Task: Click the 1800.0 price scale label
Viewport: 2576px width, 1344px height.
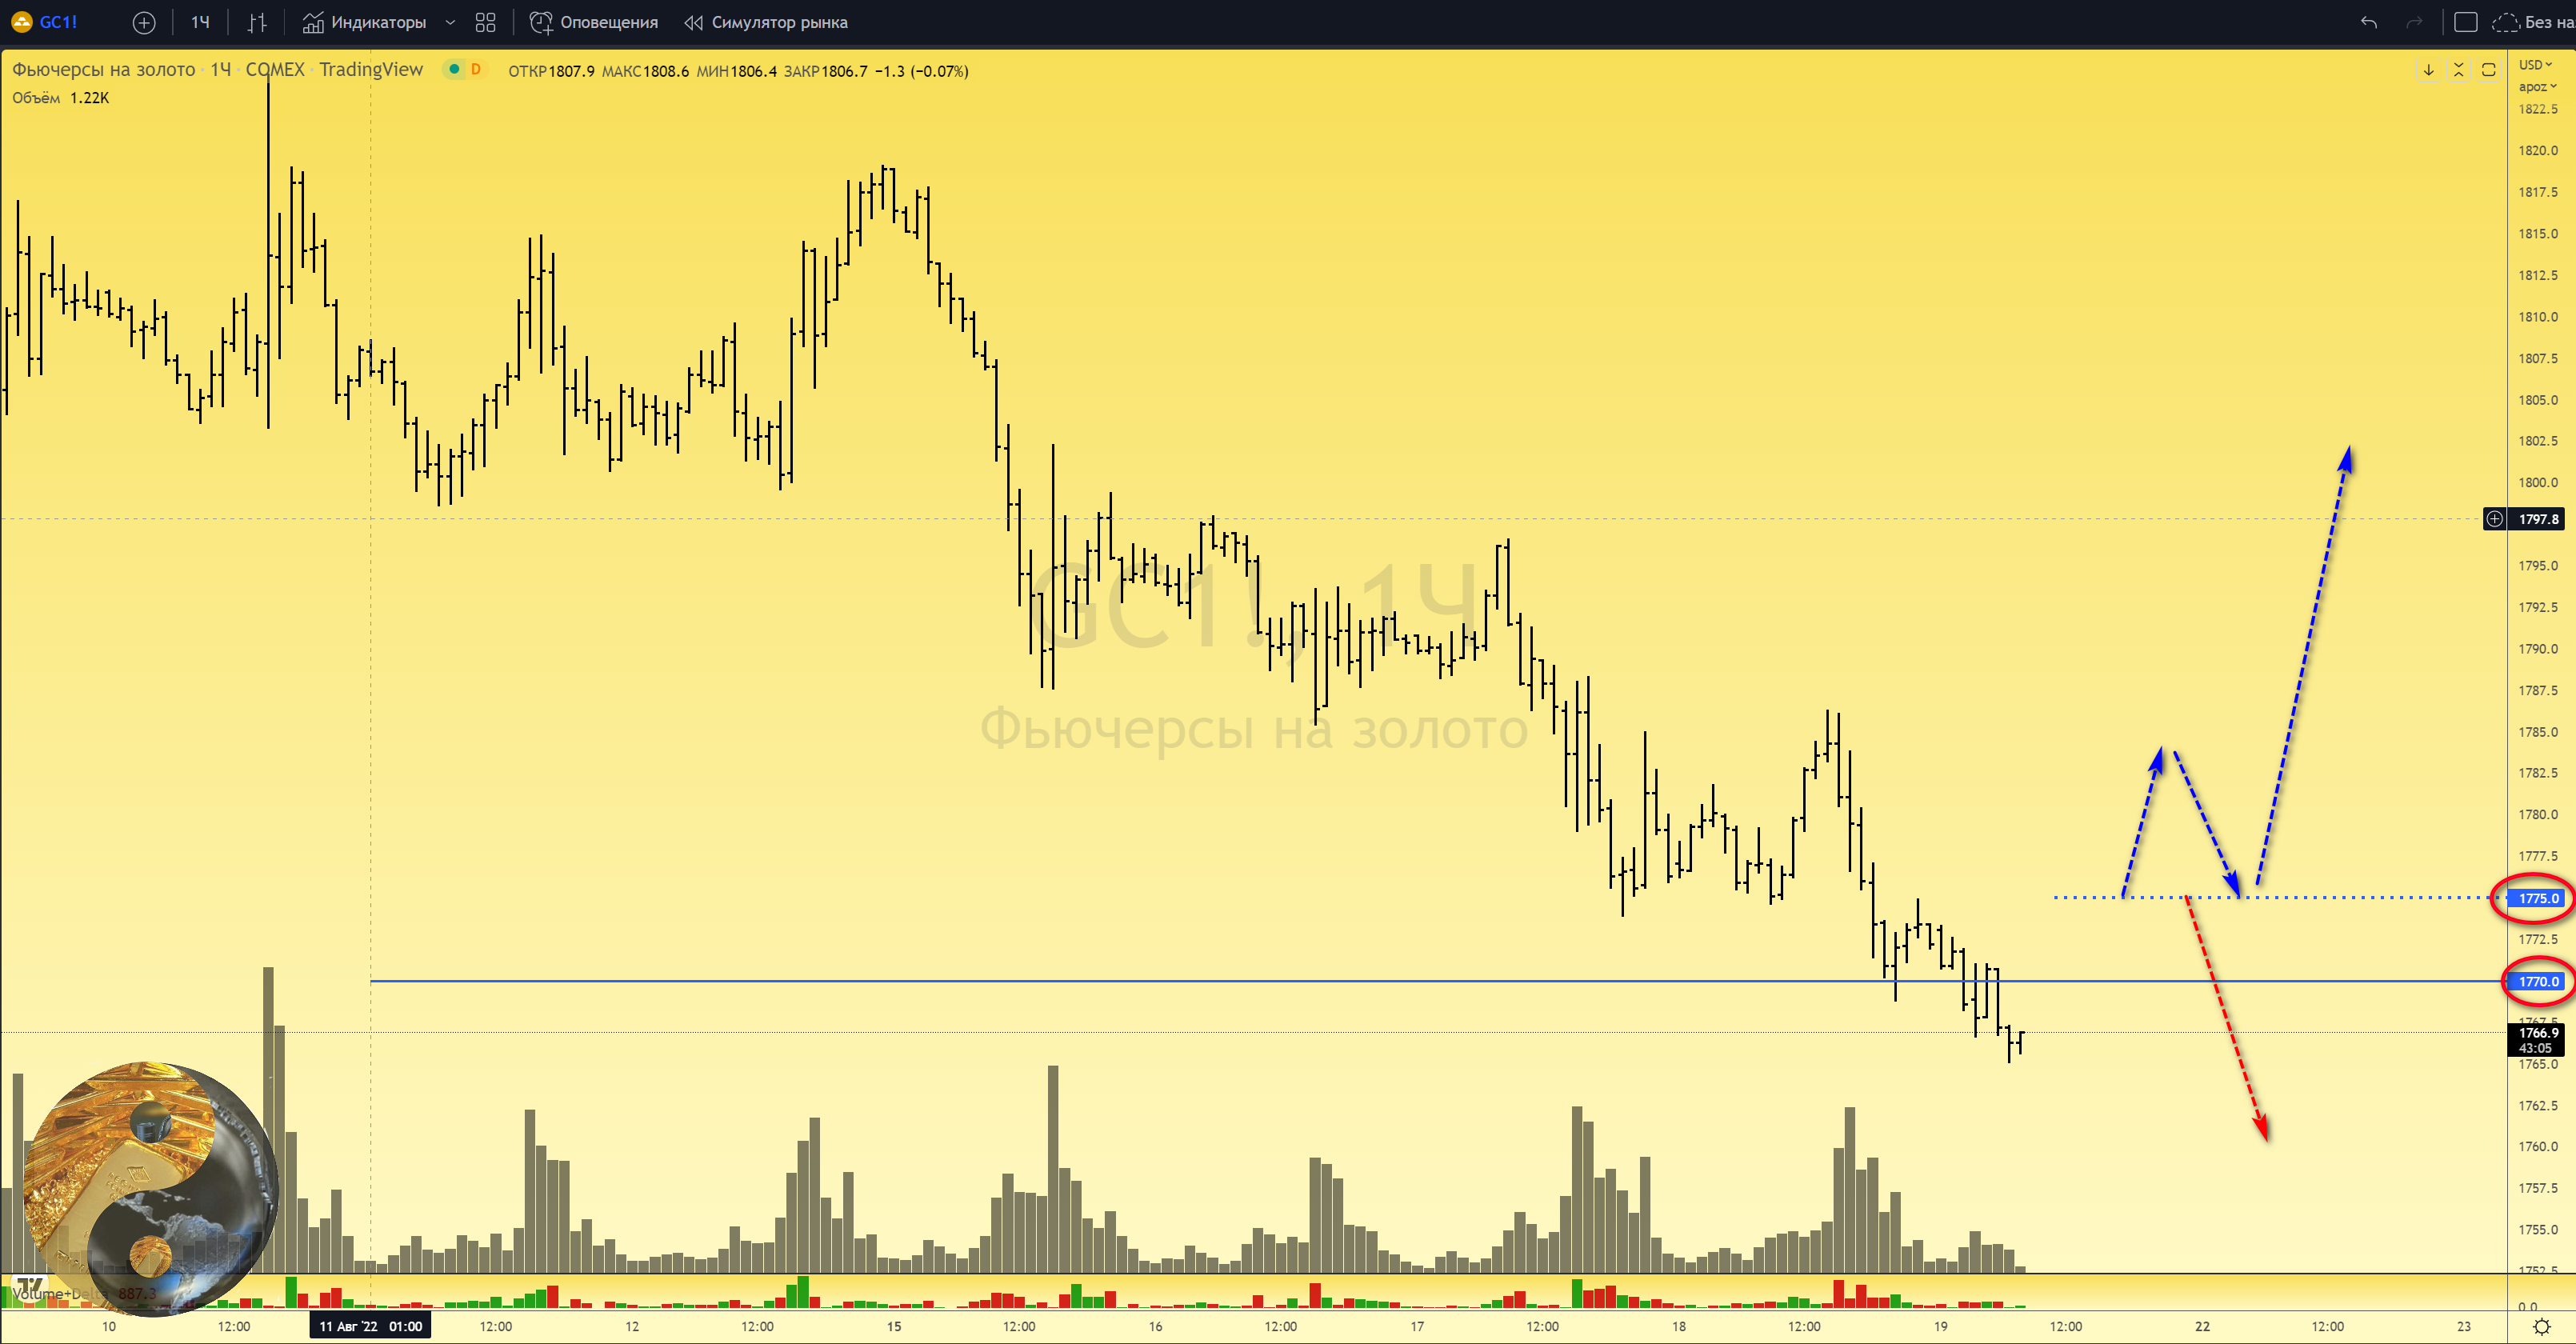Action: tap(2538, 482)
